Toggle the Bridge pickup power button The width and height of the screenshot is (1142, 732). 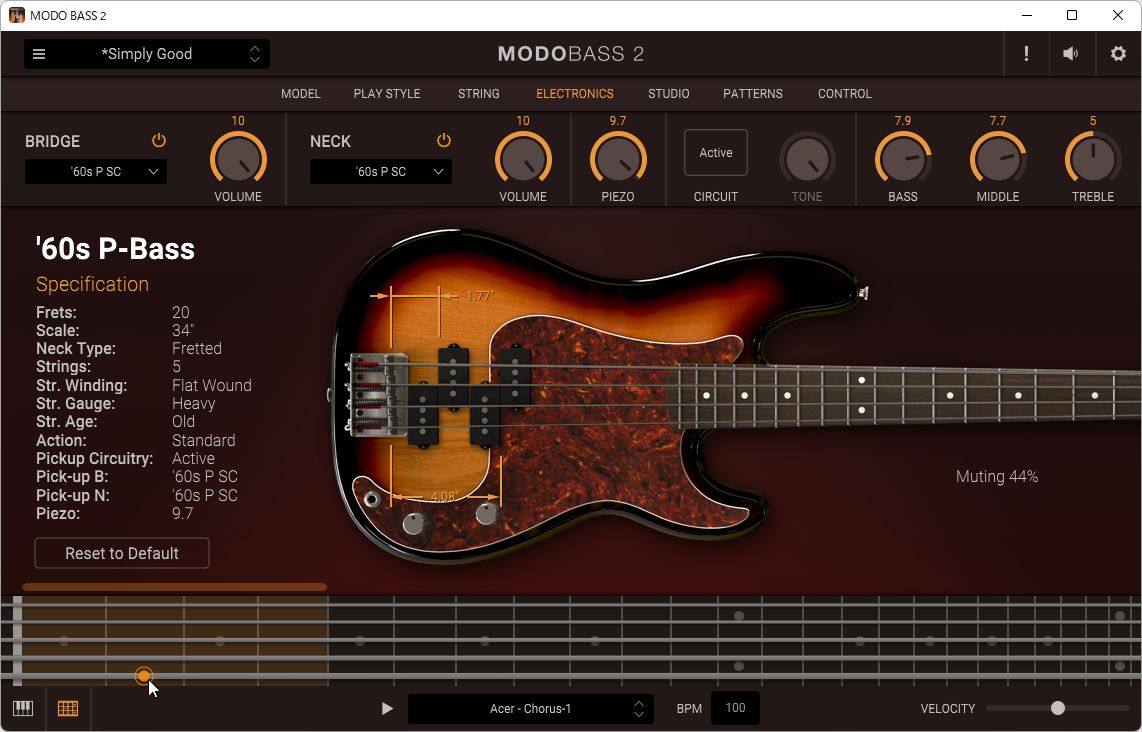tap(159, 141)
